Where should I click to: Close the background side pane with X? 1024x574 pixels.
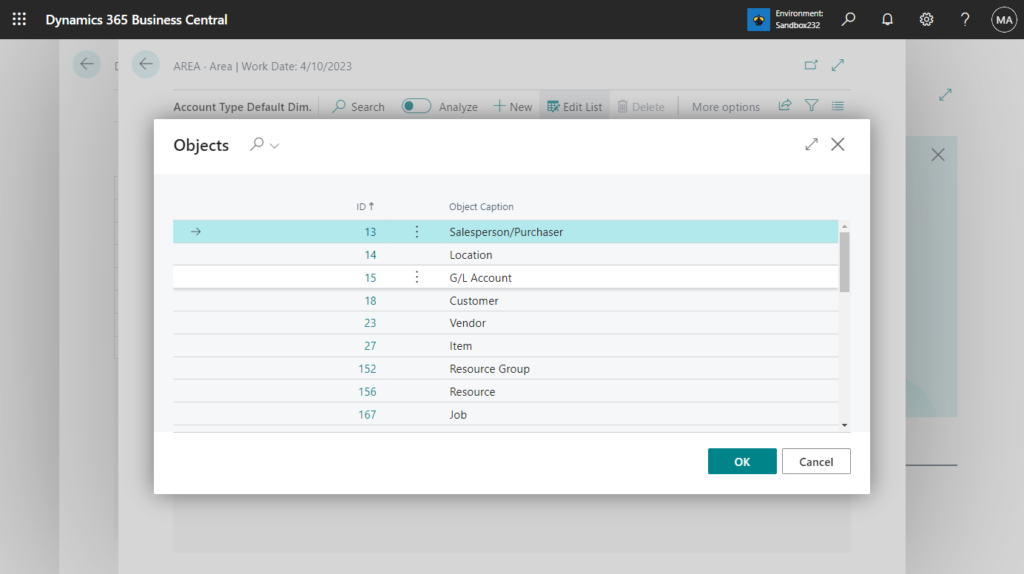click(938, 155)
